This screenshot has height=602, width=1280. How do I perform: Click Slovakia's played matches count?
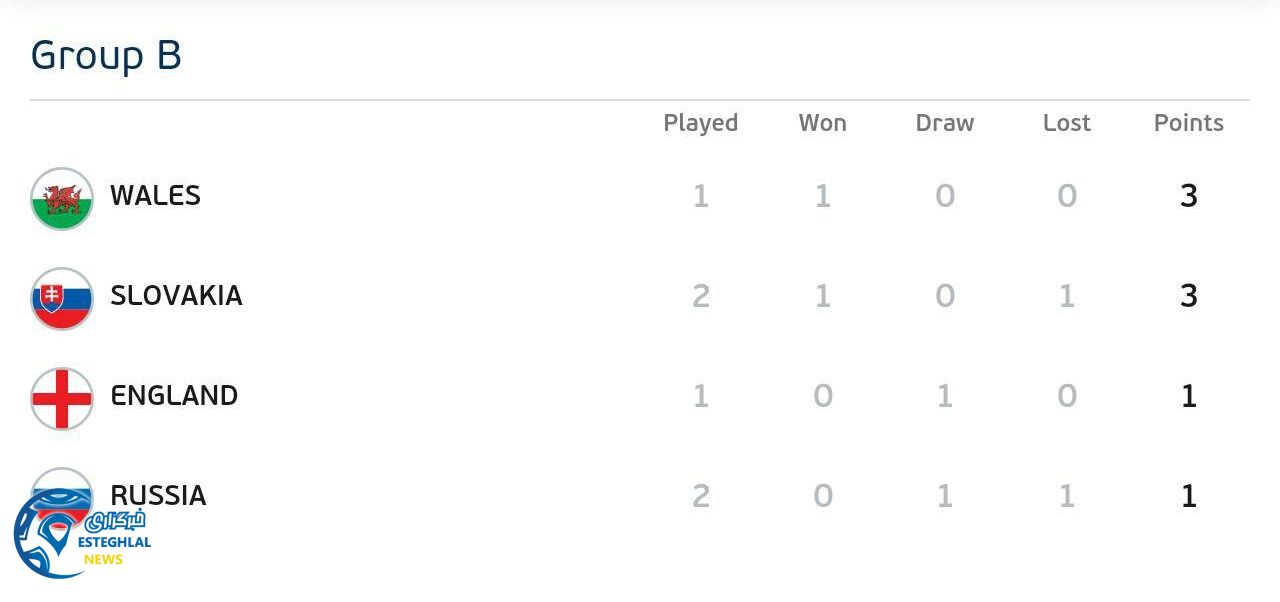point(700,296)
